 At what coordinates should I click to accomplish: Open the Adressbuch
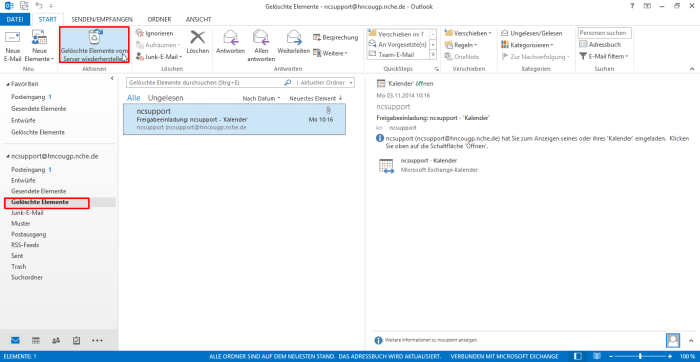(600, 45)
